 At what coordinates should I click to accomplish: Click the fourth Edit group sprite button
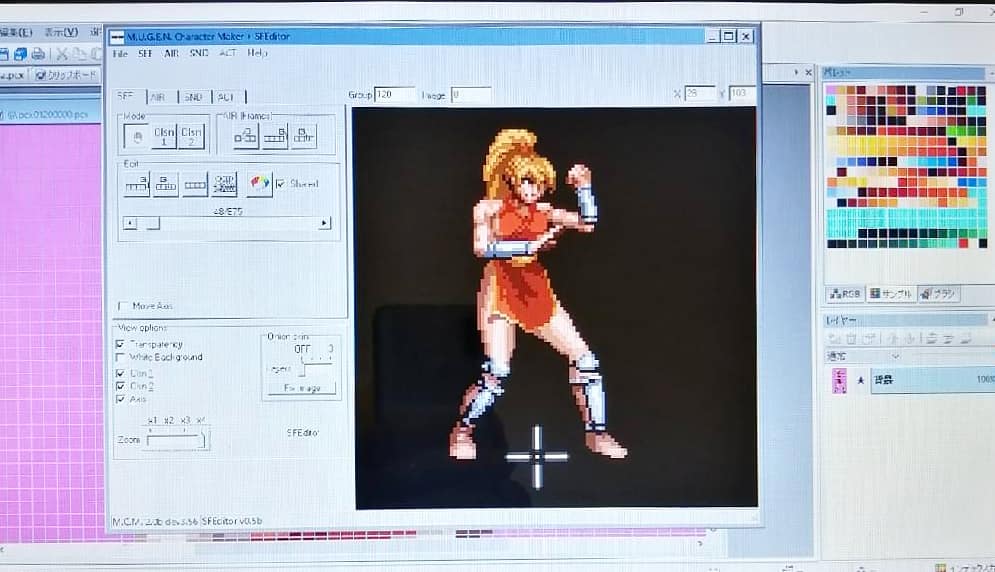[224, 184]
